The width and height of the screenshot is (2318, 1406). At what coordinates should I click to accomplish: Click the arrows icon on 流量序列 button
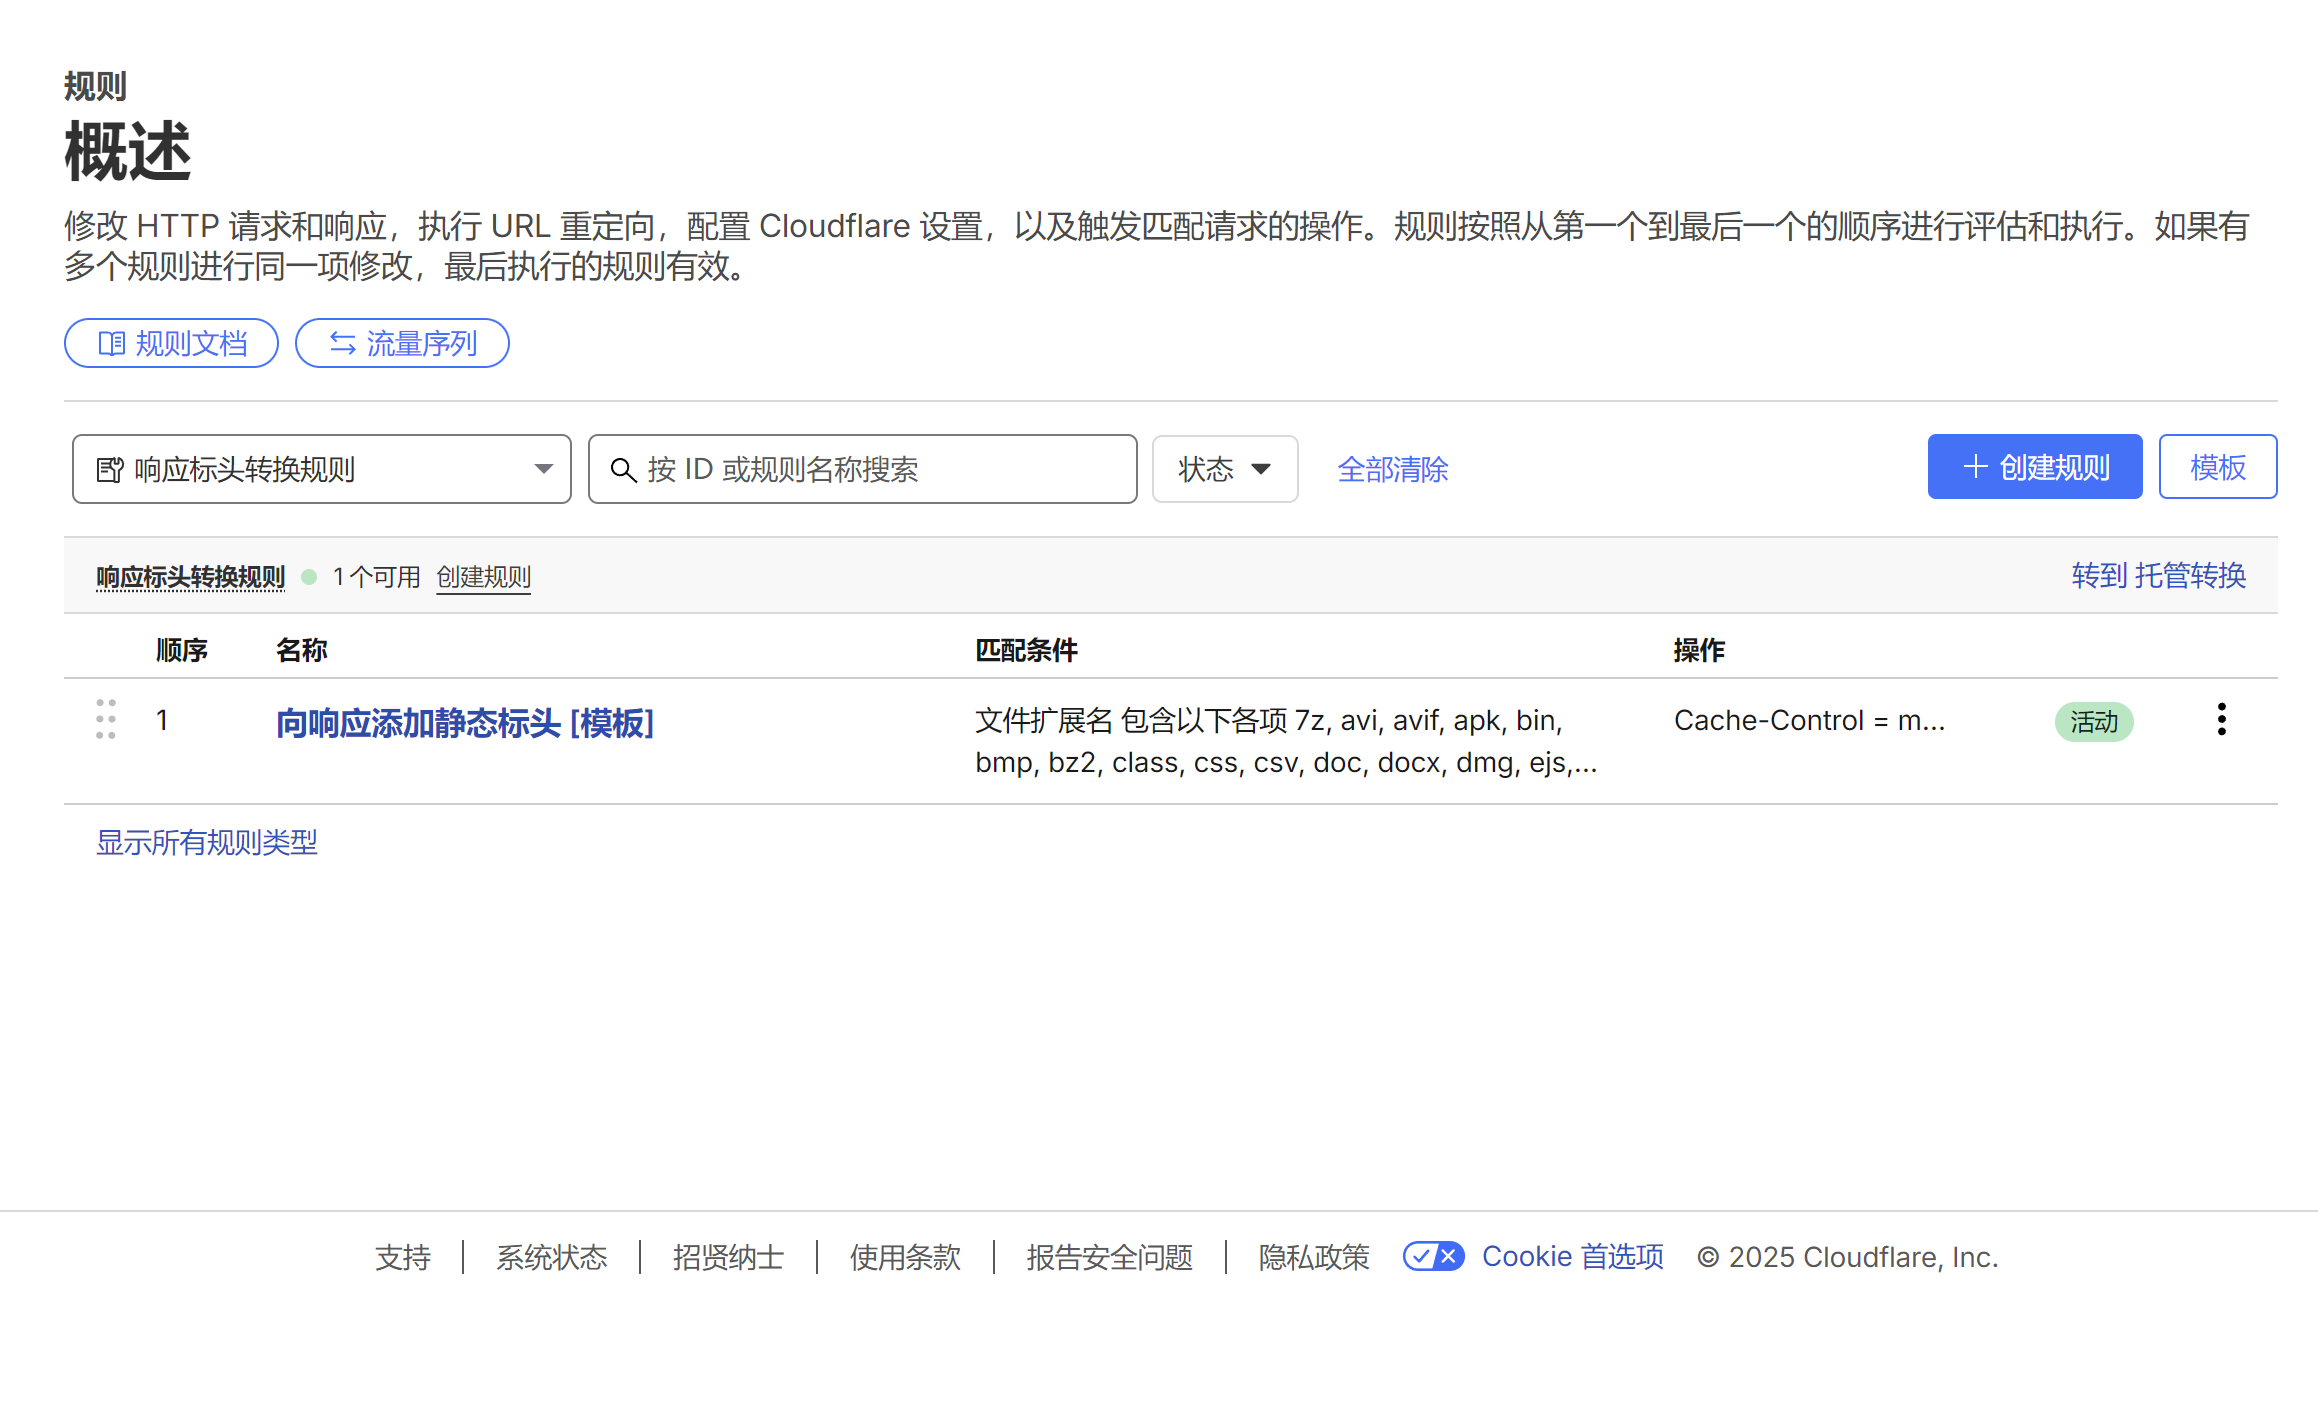(x=343, y=344)
